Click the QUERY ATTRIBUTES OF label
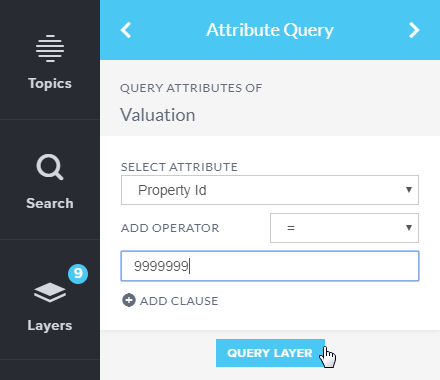Viewport: 440px width, 380px height. [x=191, y=88]
